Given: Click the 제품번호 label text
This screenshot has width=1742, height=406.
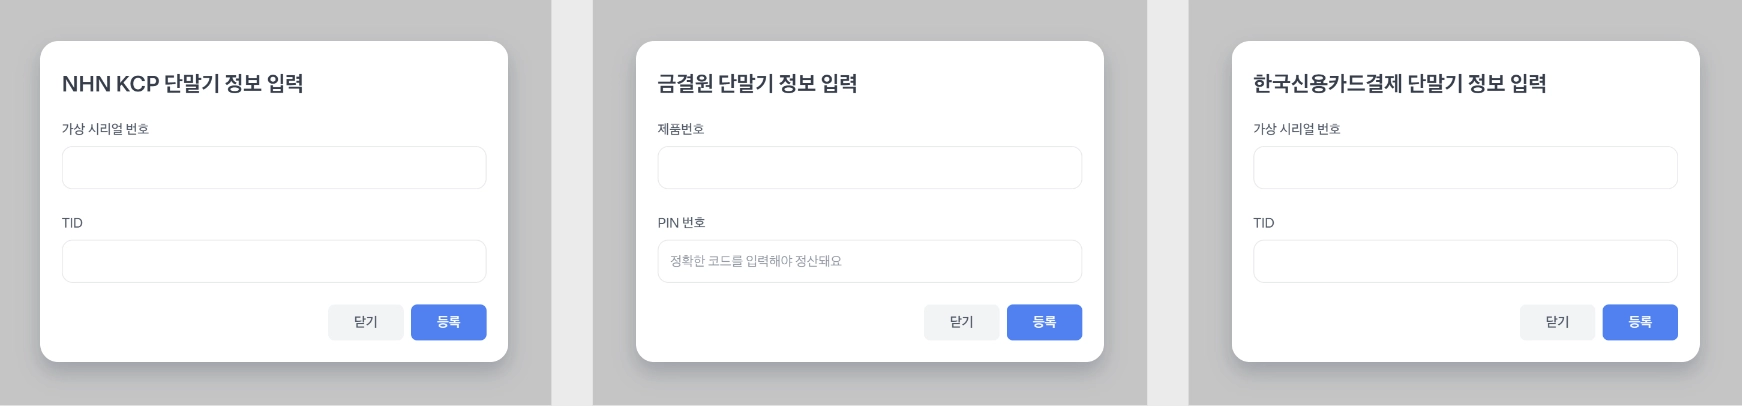Looking at the screenshot, I should tap(681, 129).
